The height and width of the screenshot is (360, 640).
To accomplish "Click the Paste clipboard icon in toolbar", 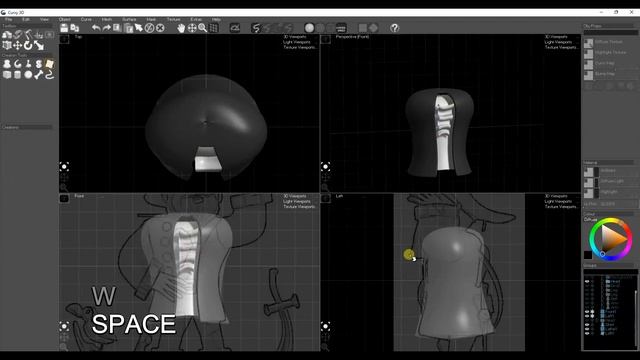I will point(128,28).
